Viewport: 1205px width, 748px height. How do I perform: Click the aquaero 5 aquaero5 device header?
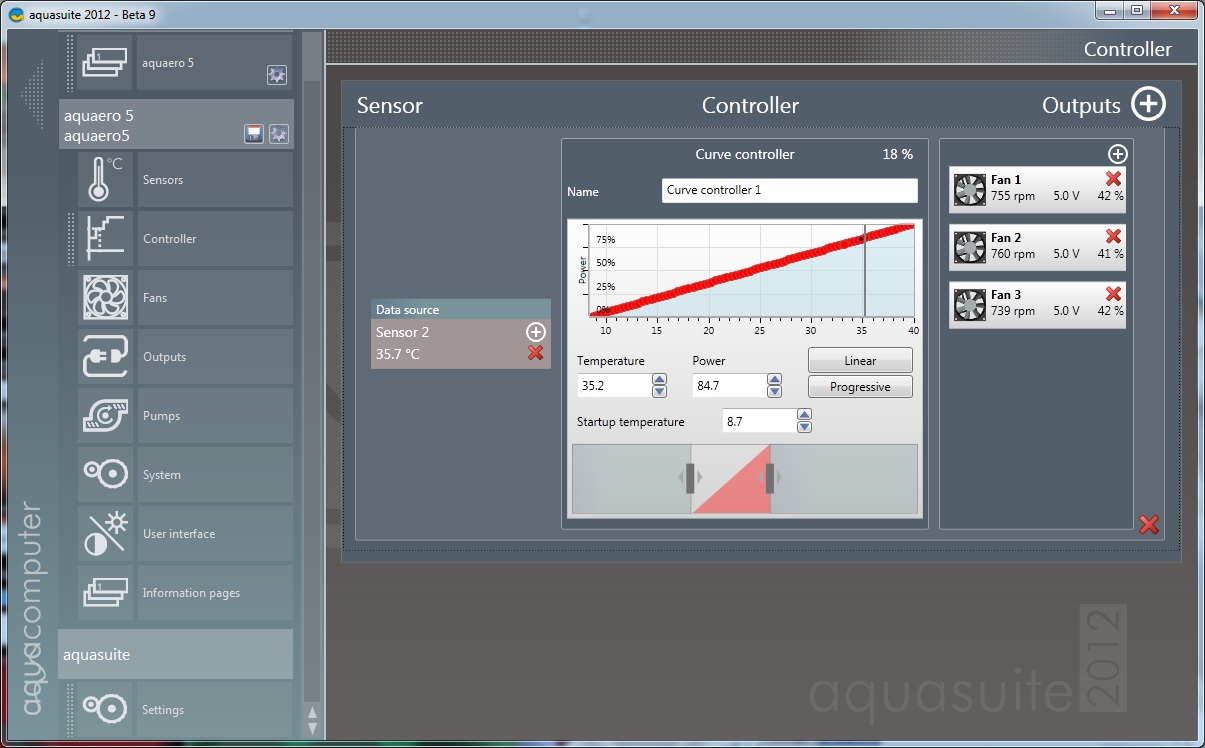click(x=176, y=125)
